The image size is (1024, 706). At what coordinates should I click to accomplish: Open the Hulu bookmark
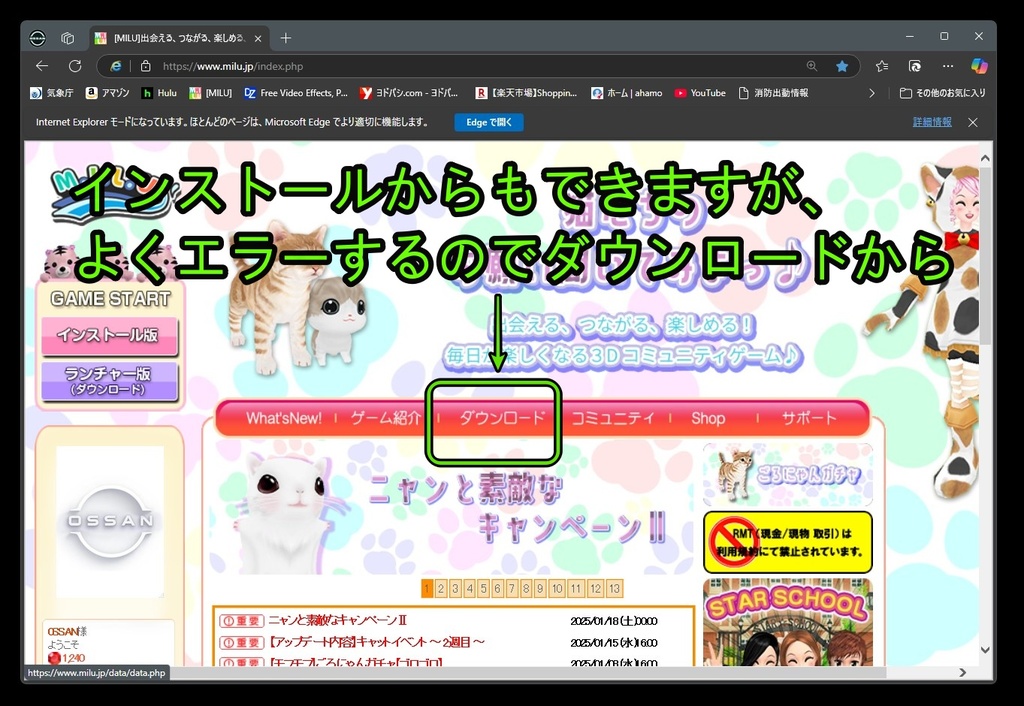pyautogui.click(x=159, y=93)
